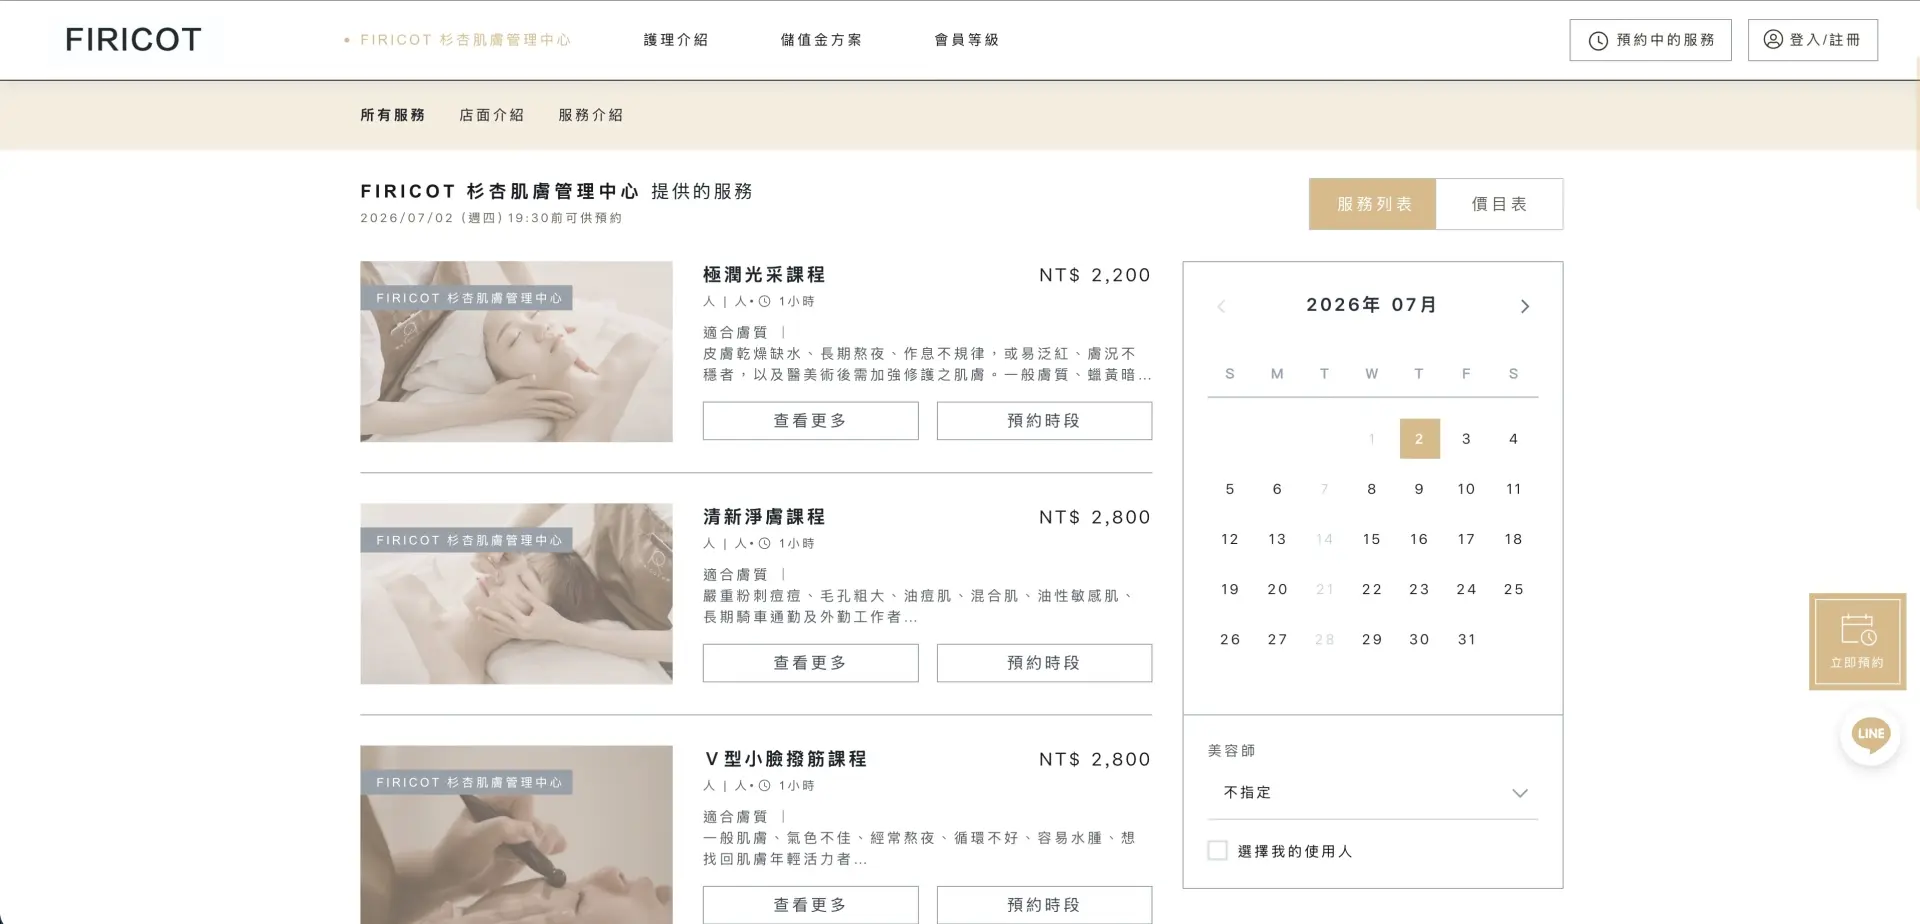The height and width of the screenshot is (924, 1920).
Task: Open 護理介紹 menu item
Action: [x=676, y=40]
